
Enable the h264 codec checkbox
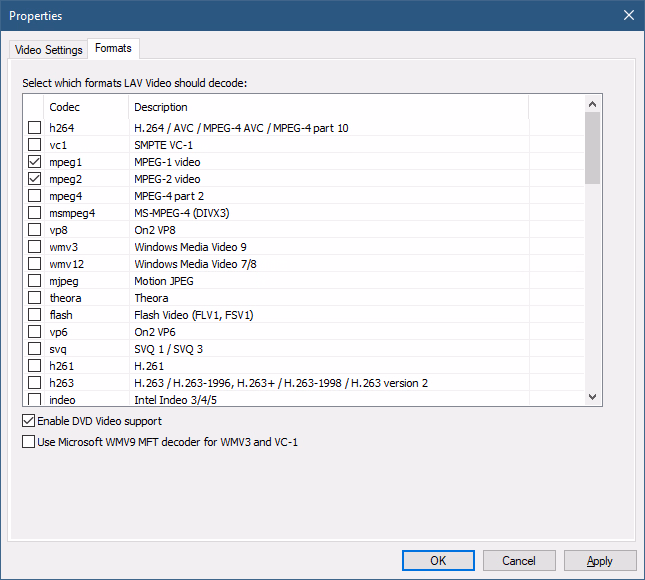point(35,128)
